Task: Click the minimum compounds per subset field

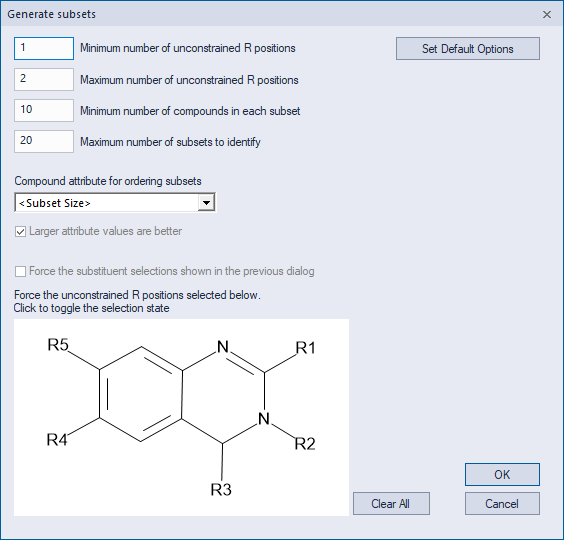Action: 44,110
